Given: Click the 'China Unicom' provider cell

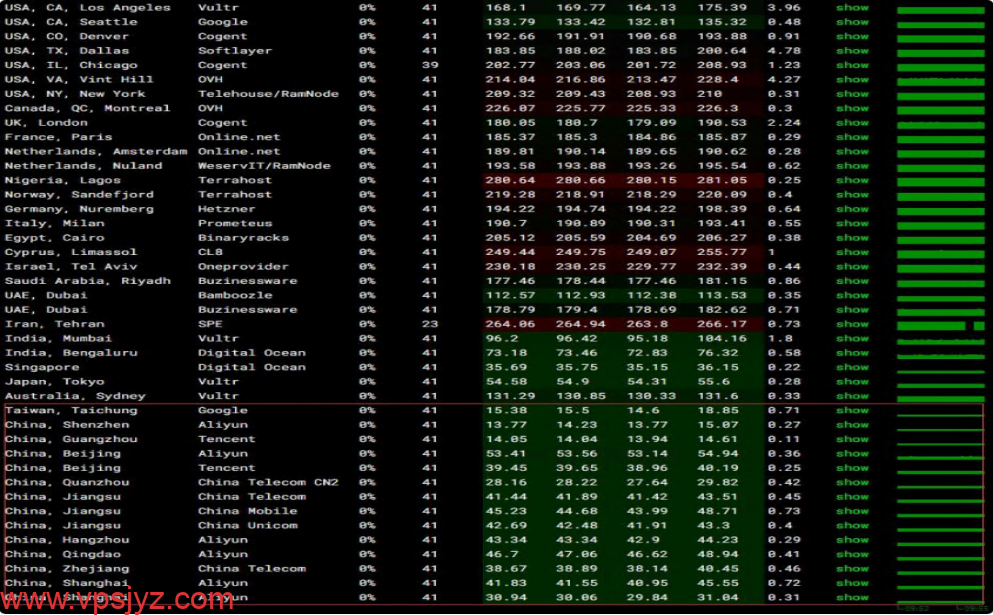Looking at the screenshot, I should (x=247, y=526).
